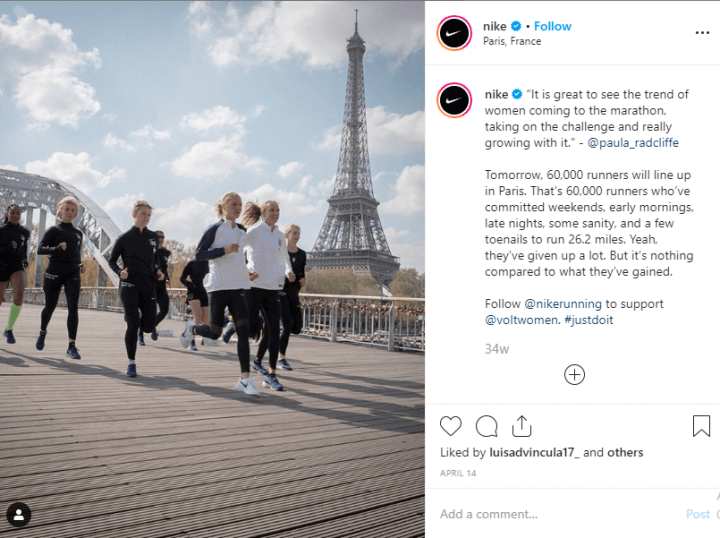720x538 pixels.
Task: View liker luisadvincula17_ profile
Action: click(x=534, y=453)
